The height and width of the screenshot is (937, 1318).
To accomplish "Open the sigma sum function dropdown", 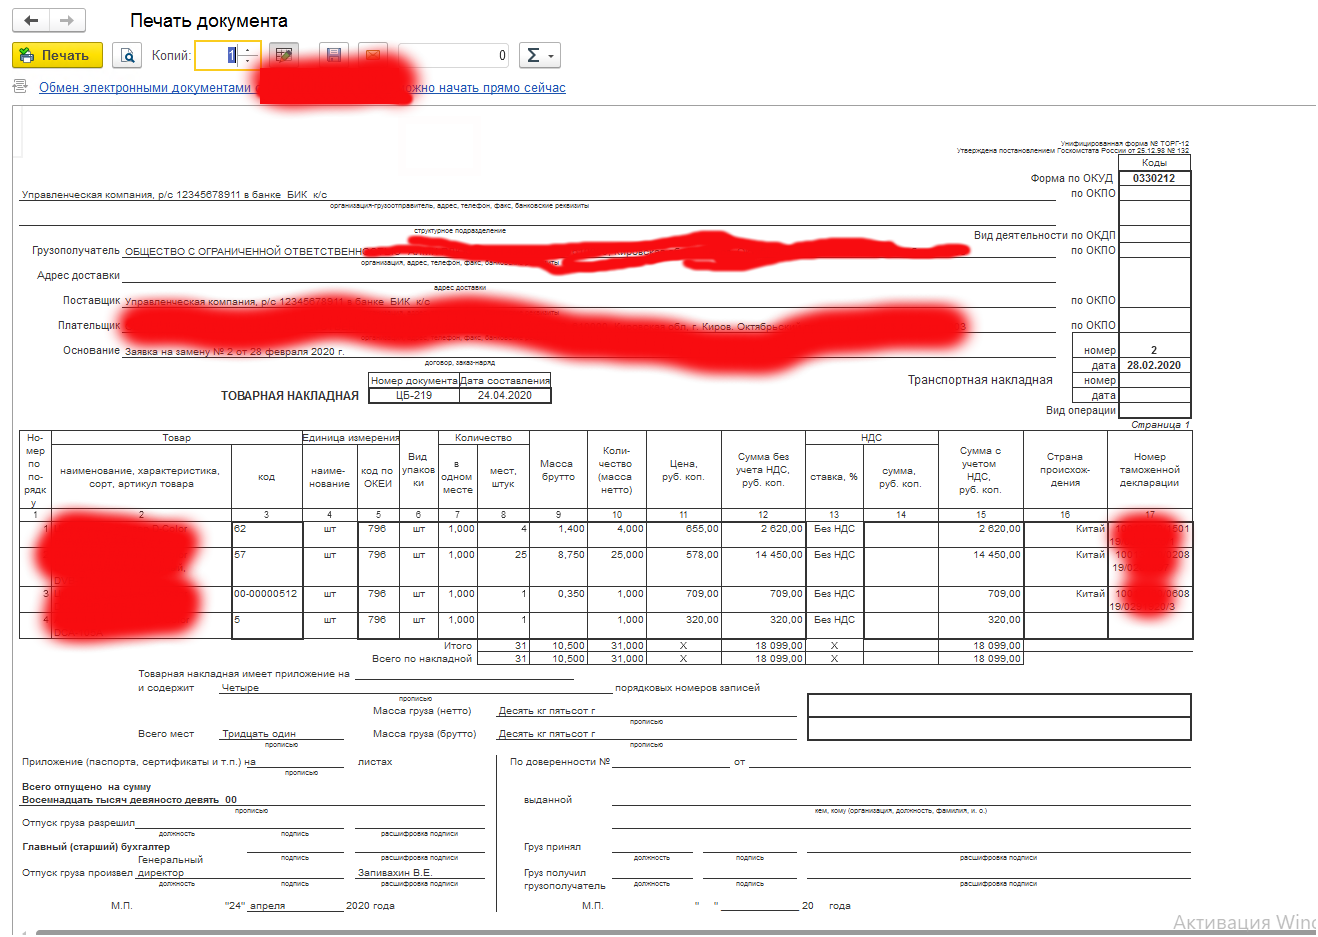I will 539,55.
